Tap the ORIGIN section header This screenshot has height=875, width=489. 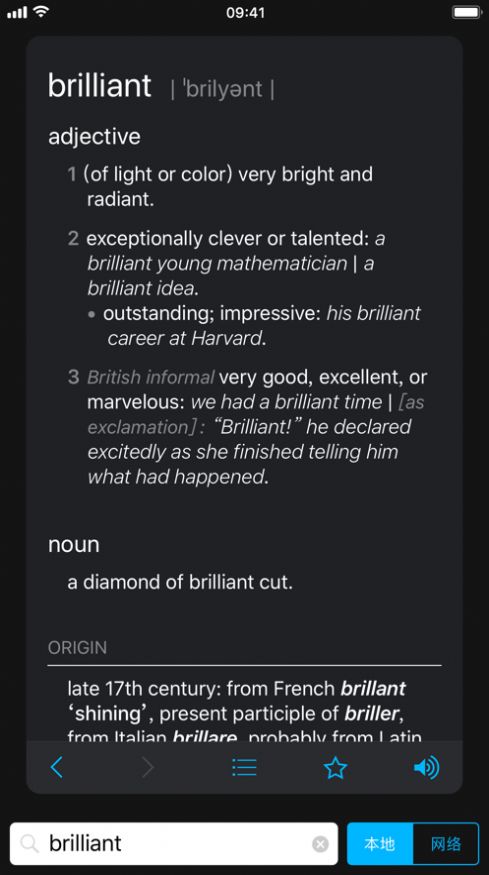77,647
